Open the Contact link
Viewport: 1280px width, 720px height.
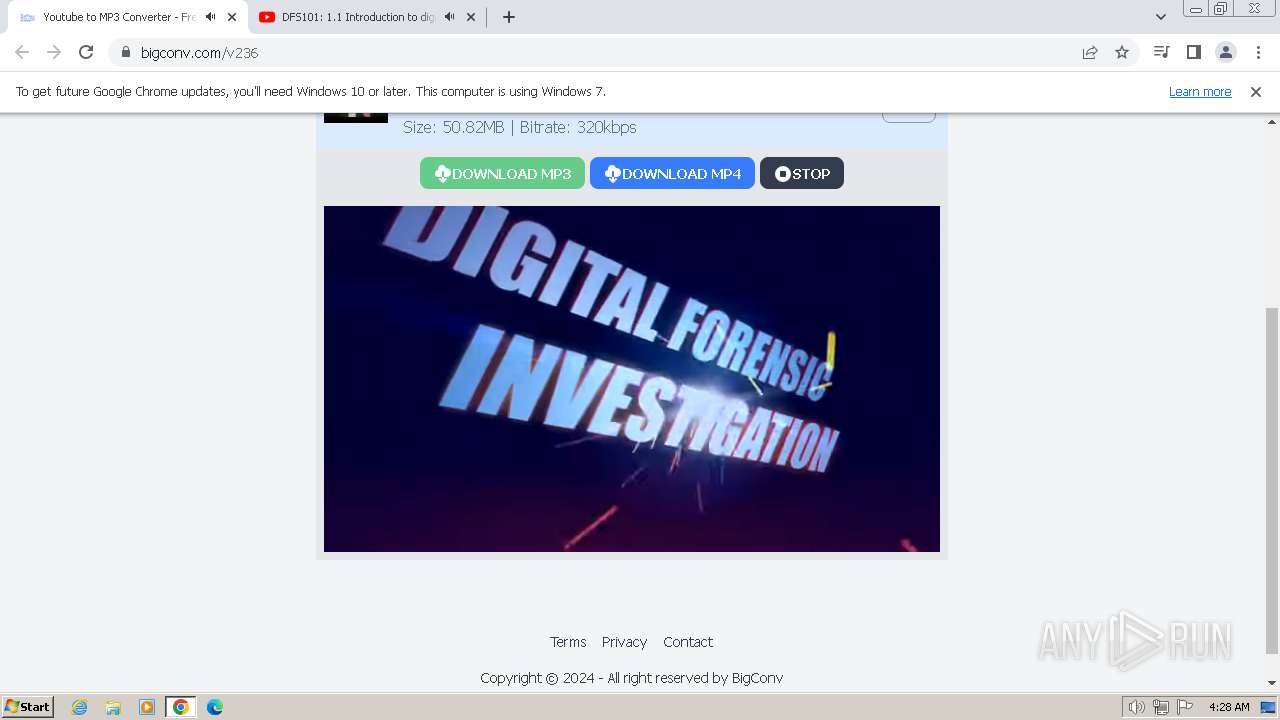coord(688,642)
